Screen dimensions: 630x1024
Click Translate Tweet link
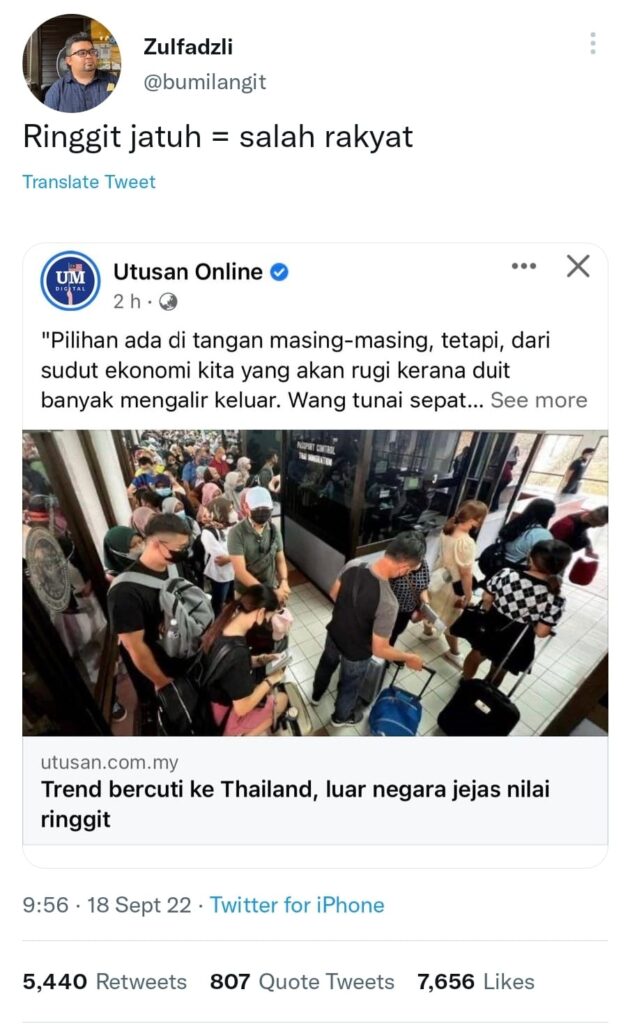[x=89, y=182]
